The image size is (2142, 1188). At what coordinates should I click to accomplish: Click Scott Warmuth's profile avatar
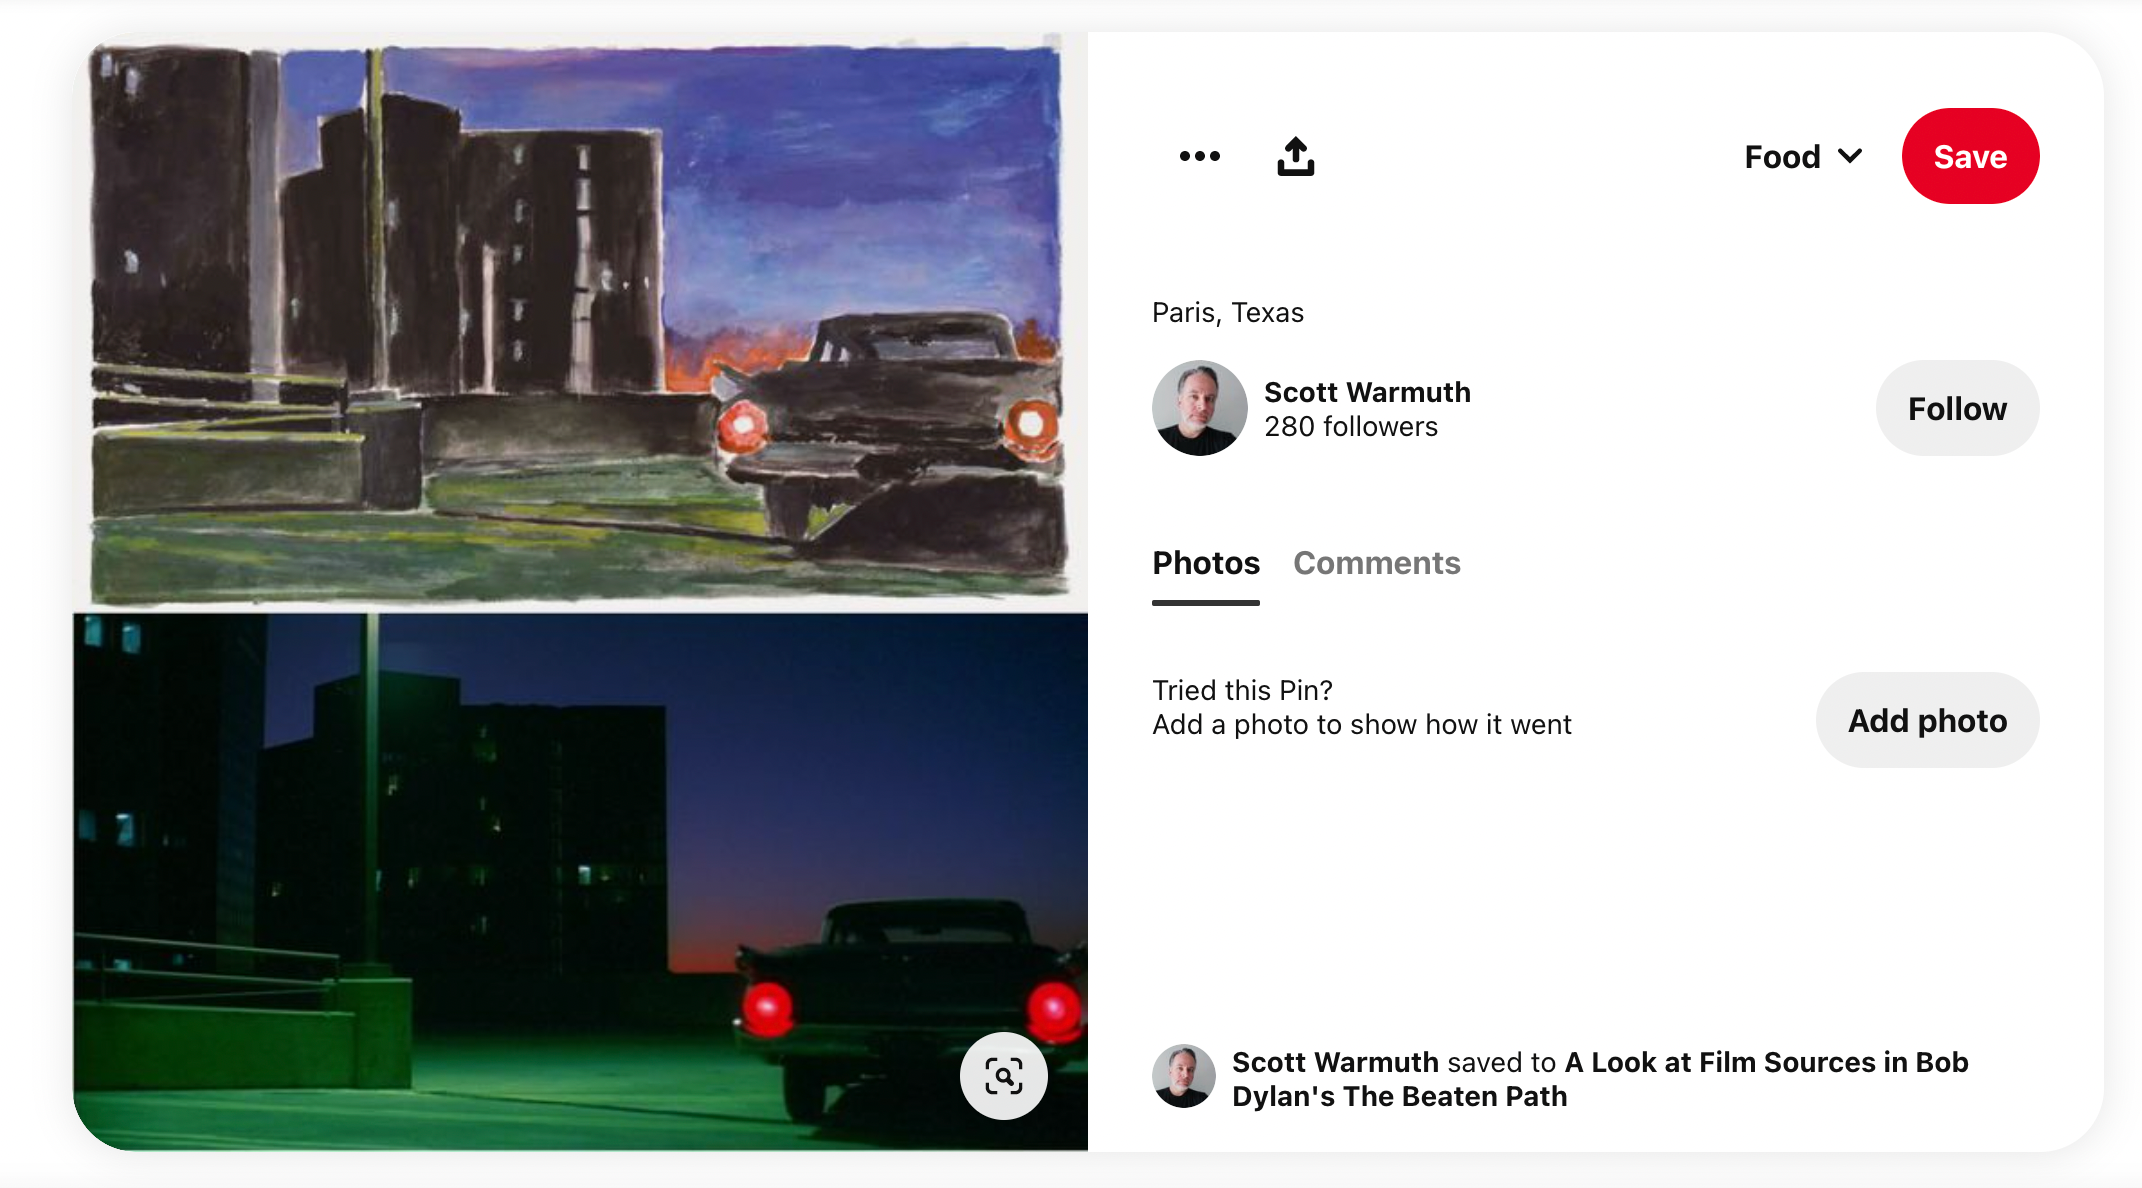[1200, 408]
